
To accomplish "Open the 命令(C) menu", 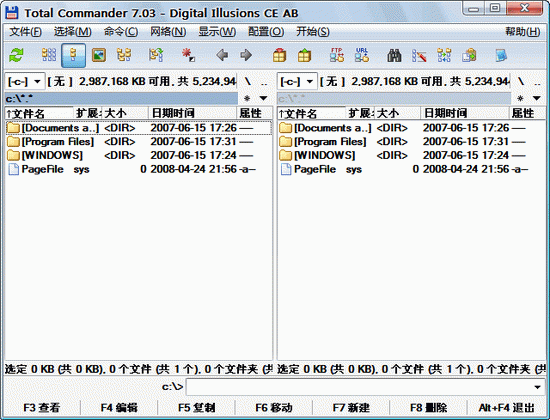I will click(x=121, y=32).
